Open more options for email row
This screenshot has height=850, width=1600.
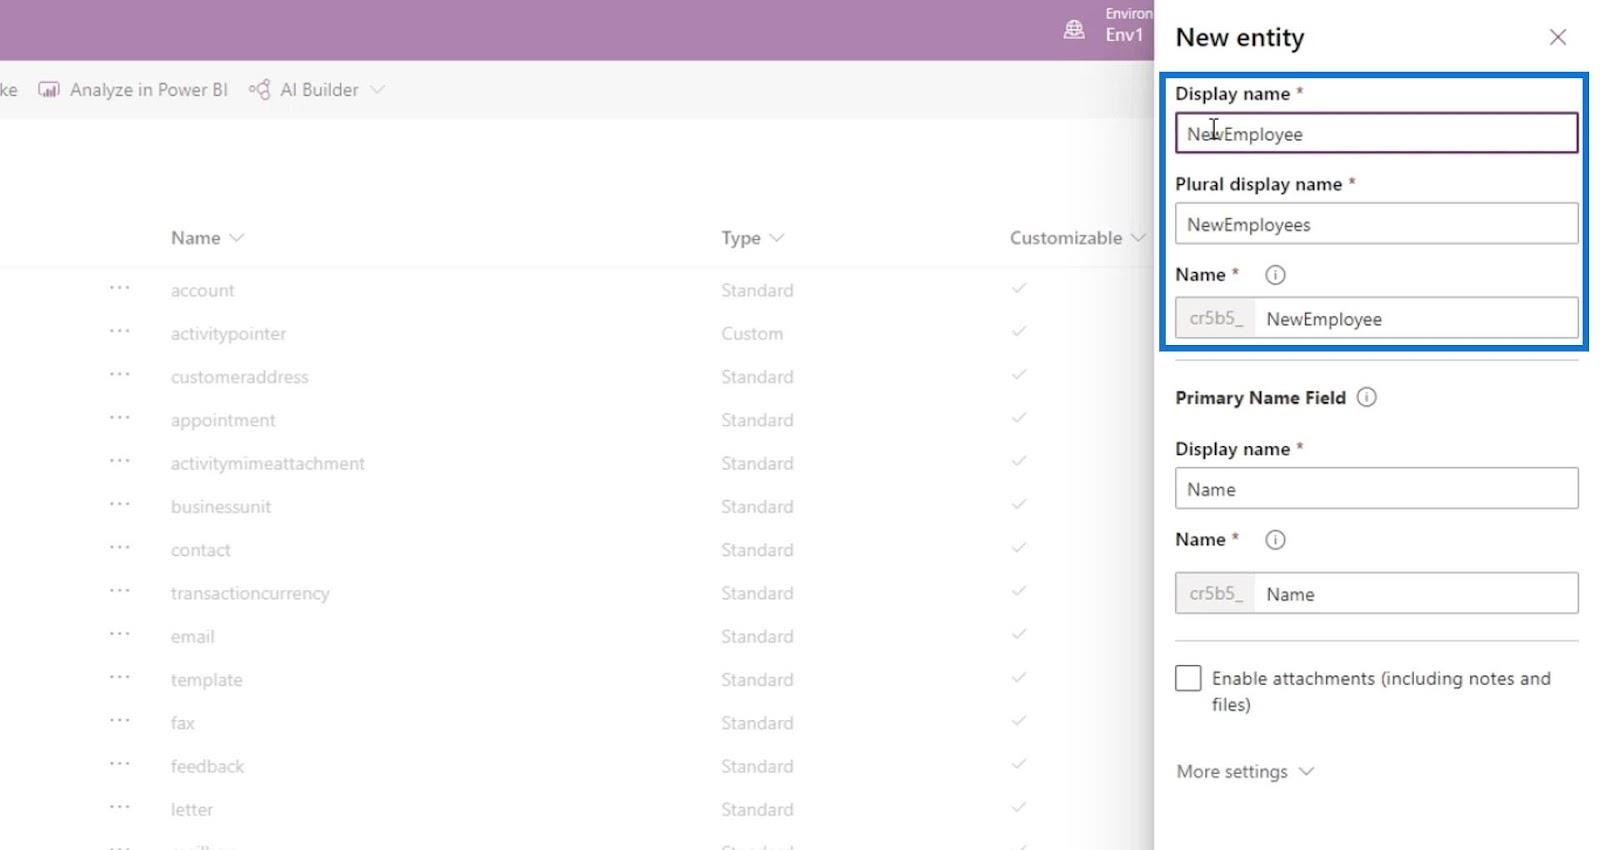point(120,634)
